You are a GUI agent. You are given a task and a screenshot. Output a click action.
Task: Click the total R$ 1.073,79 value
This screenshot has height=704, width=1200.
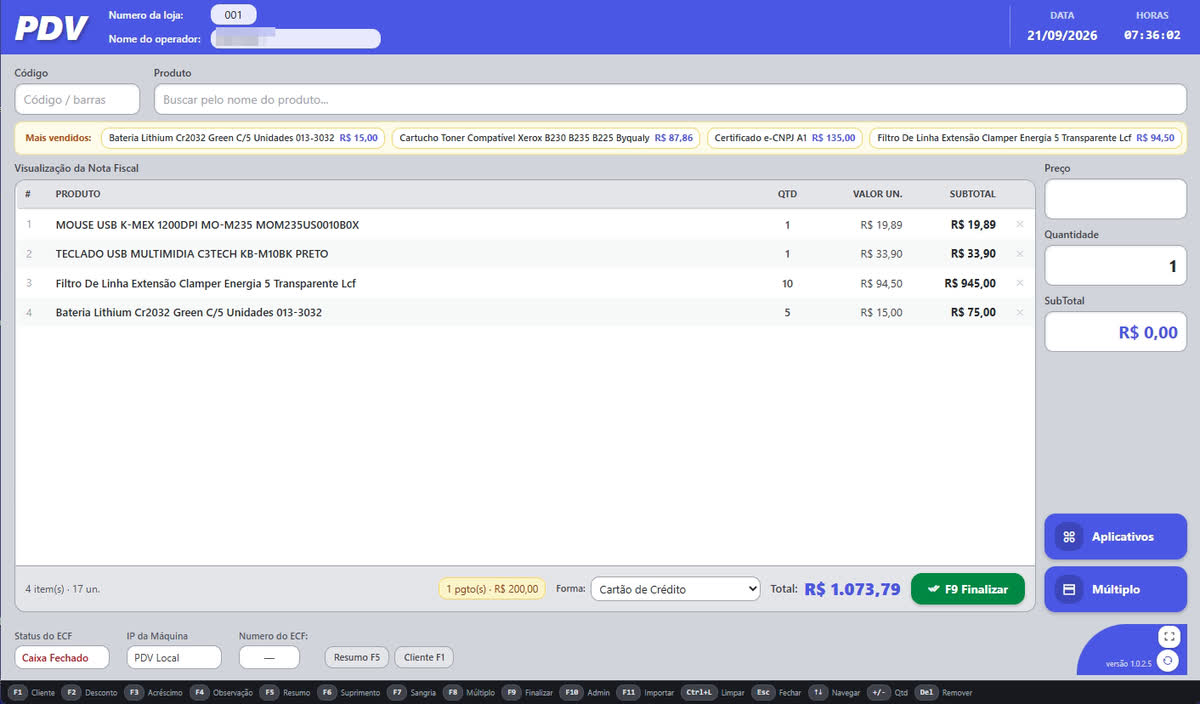(852, 589)
